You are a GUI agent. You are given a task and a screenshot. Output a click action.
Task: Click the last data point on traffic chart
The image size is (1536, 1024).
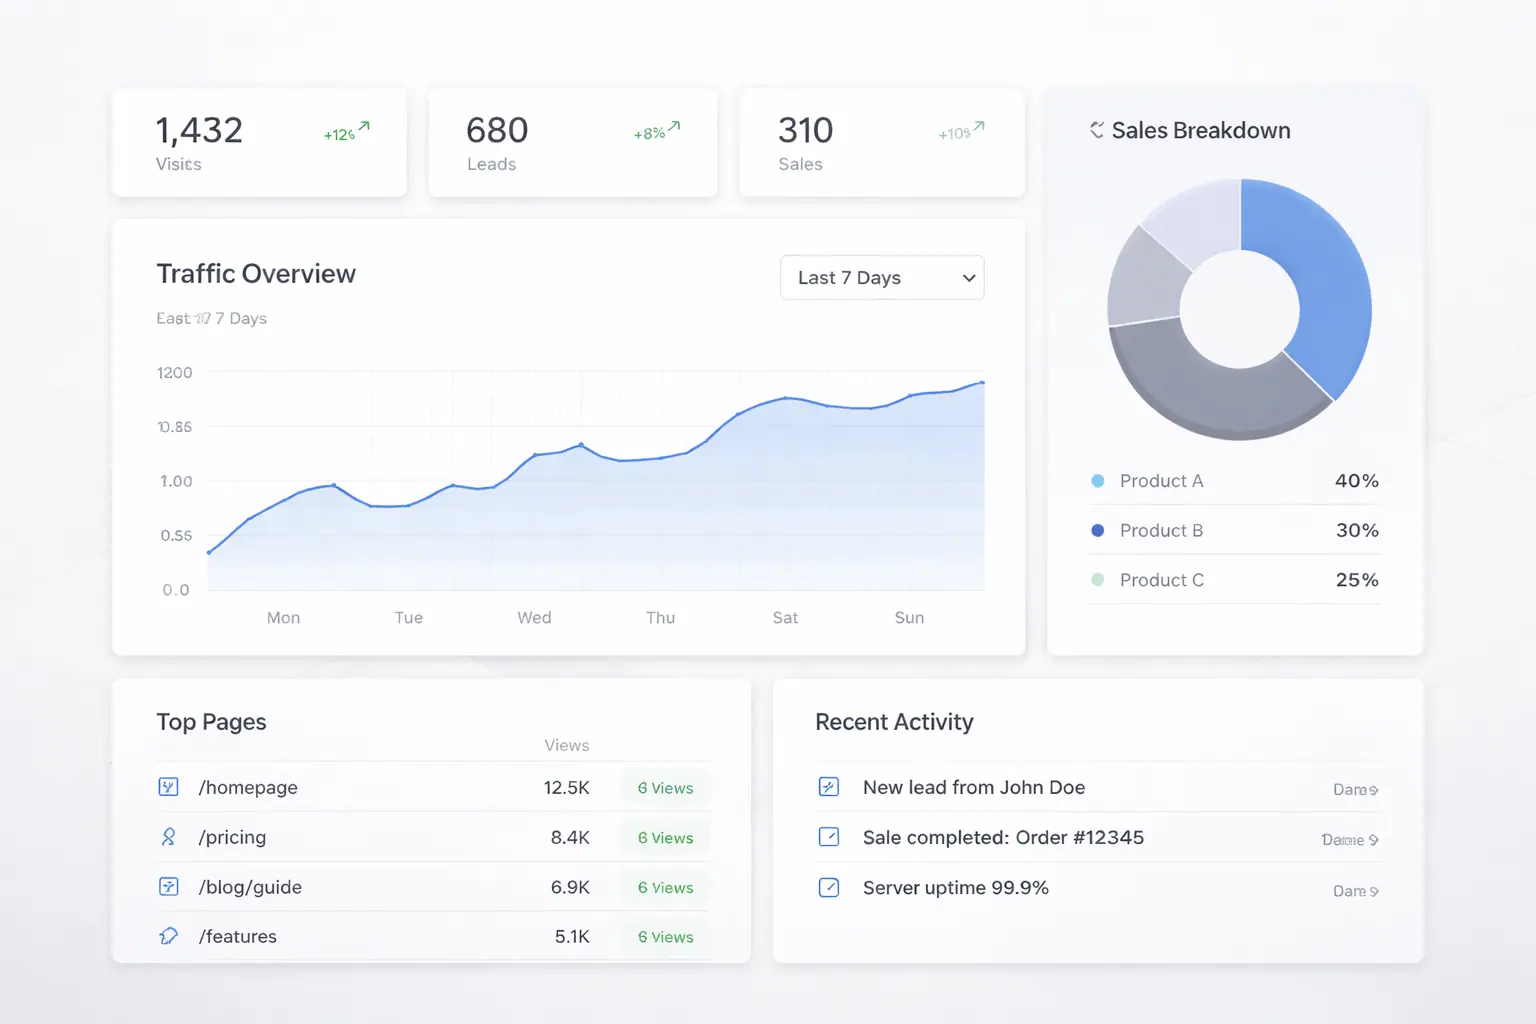pyautogui.click(x=982, y=382)
